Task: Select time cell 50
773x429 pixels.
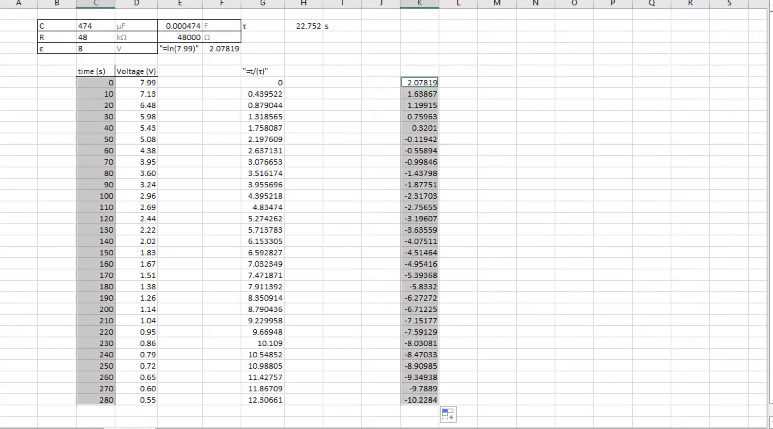Action: (96, 139)
